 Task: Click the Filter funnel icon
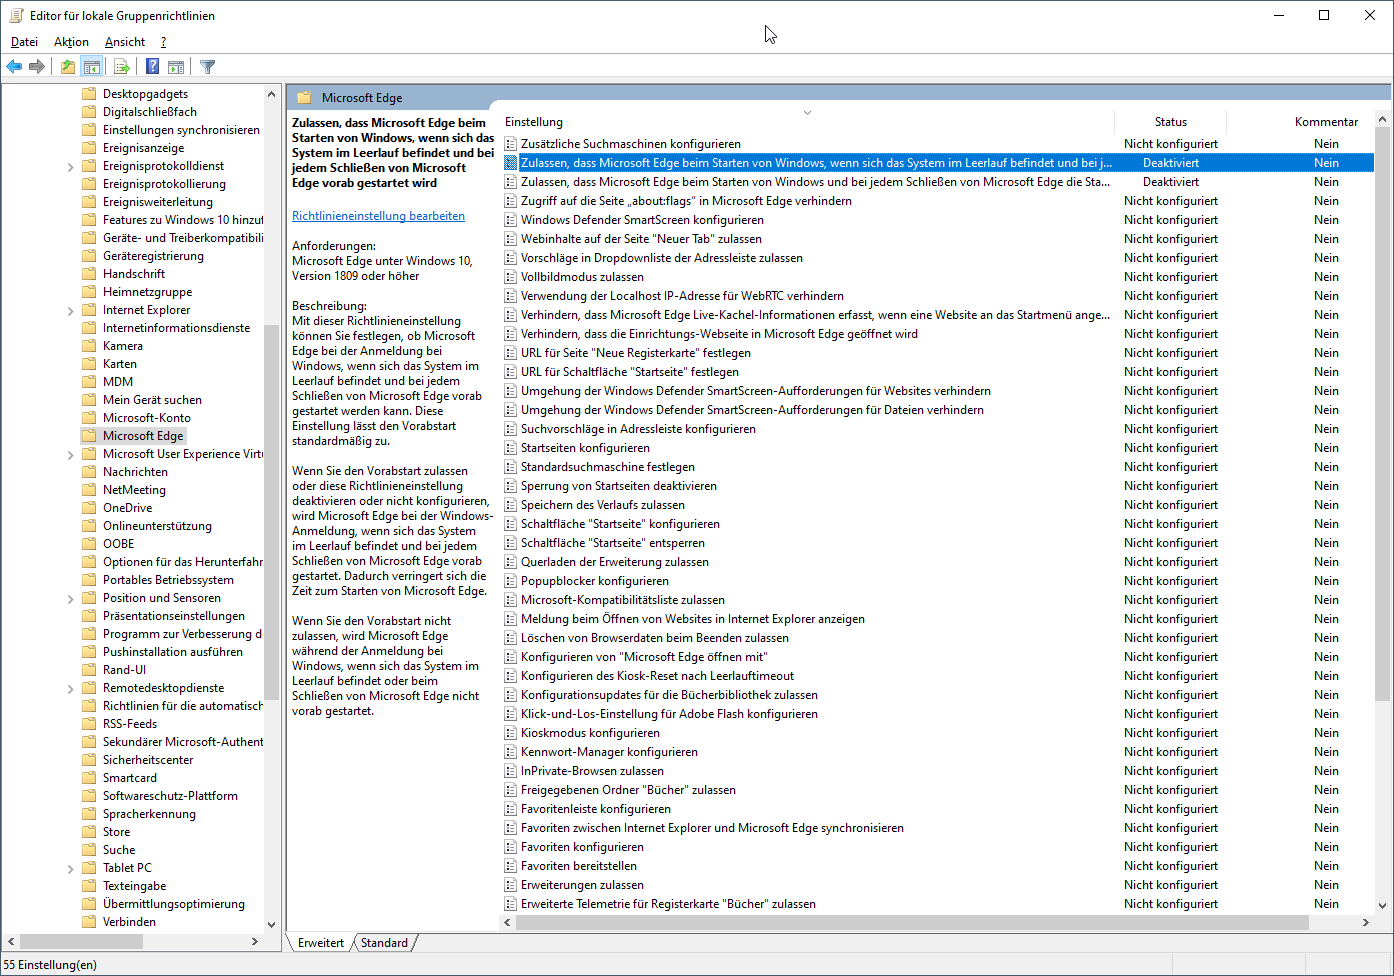coord(208,67)
